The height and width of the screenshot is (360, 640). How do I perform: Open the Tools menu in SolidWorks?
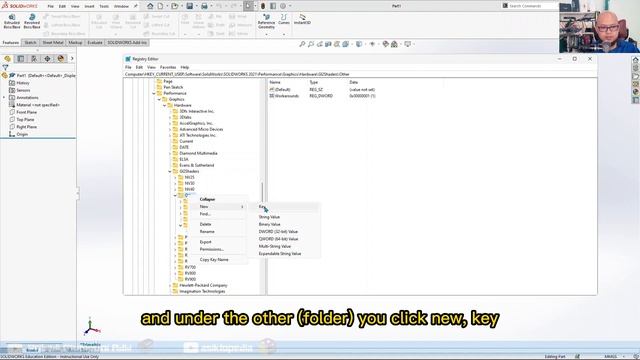pyautogui.click(x=104, y=7)
